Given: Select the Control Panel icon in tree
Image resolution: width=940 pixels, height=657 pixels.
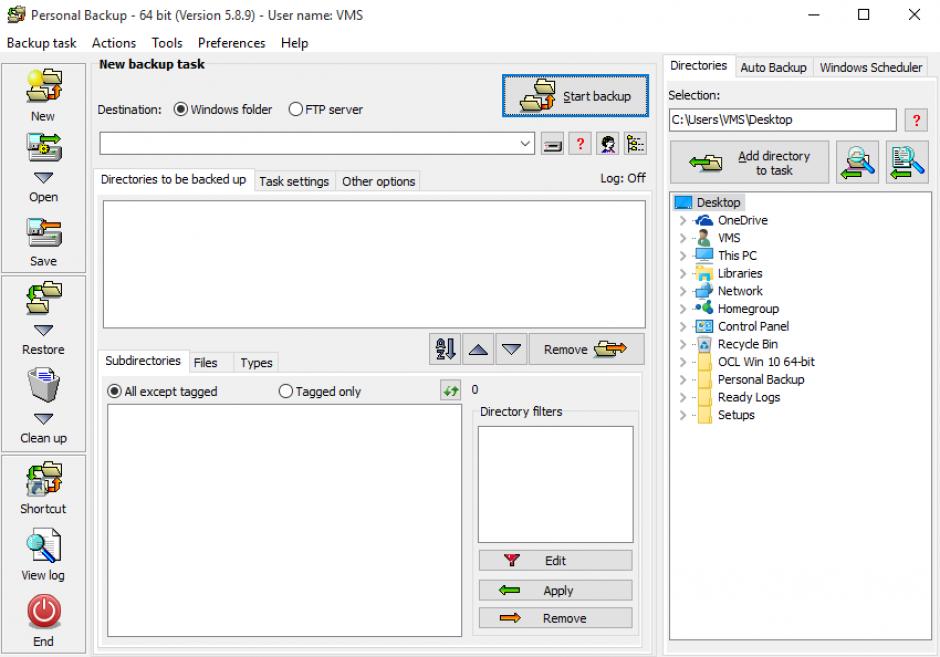Looking at the screenshot, I should pos(704,326).
